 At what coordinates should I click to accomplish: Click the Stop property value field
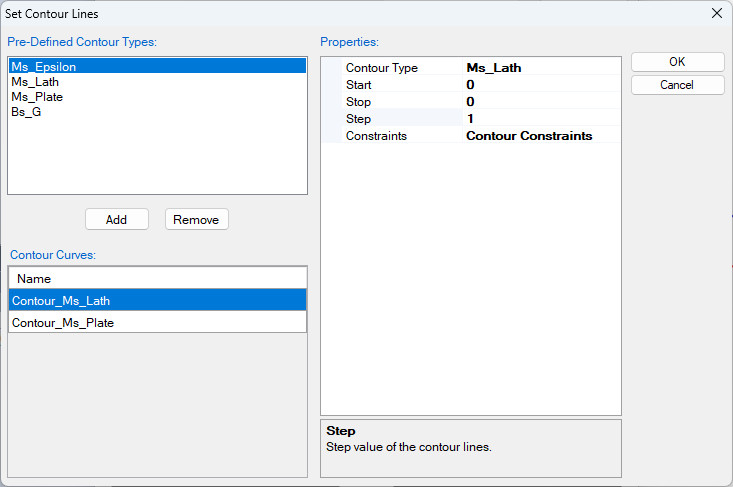(x=540, y=102)
